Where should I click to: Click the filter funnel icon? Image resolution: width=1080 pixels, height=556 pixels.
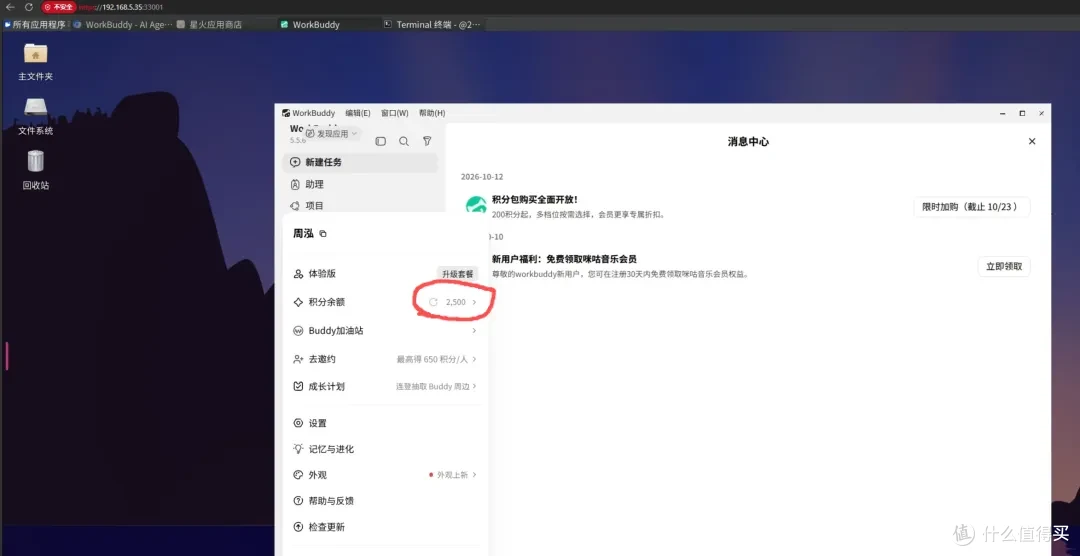click(427, 141)
